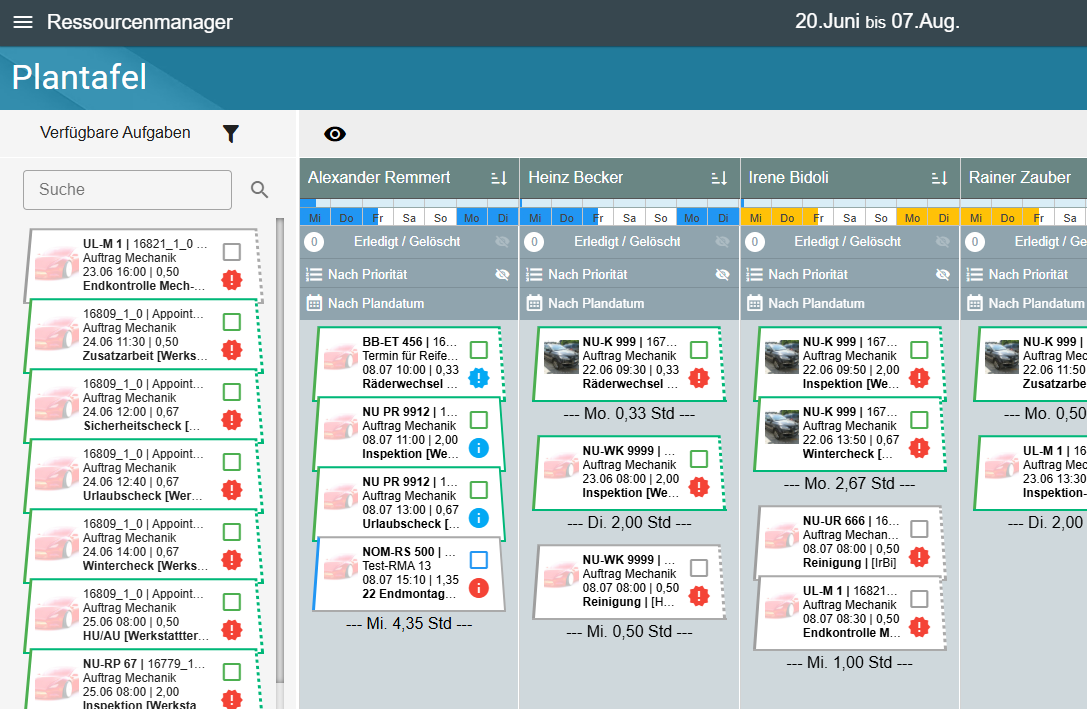Click the zero counter badge in Heinz Becker column

pyautogui.click(x=534, y=242)
